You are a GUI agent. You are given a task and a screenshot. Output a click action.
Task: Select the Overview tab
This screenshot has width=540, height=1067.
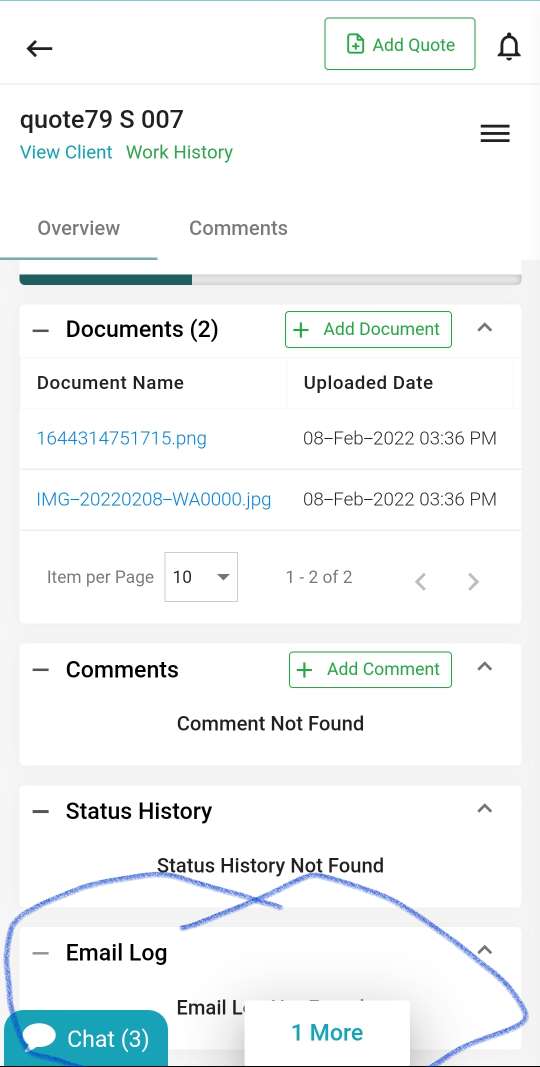79,228
